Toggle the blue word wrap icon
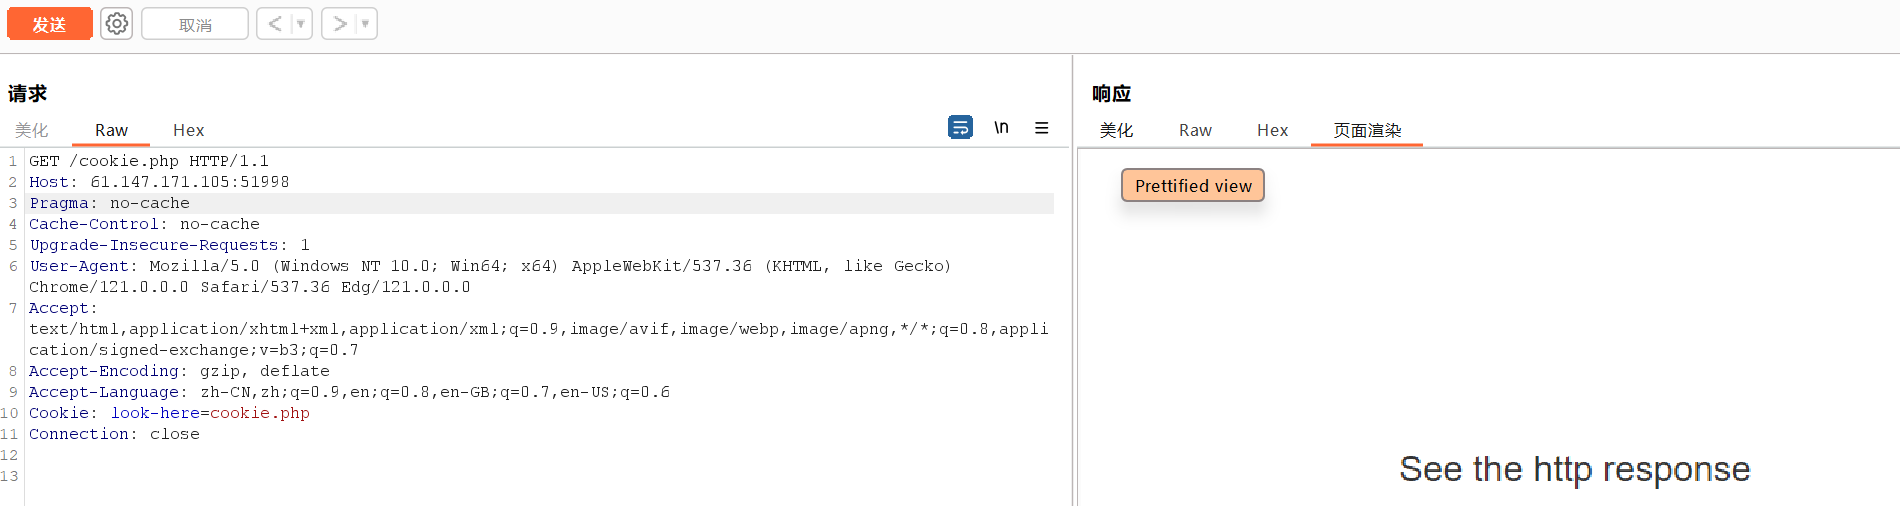 point(960,127)
